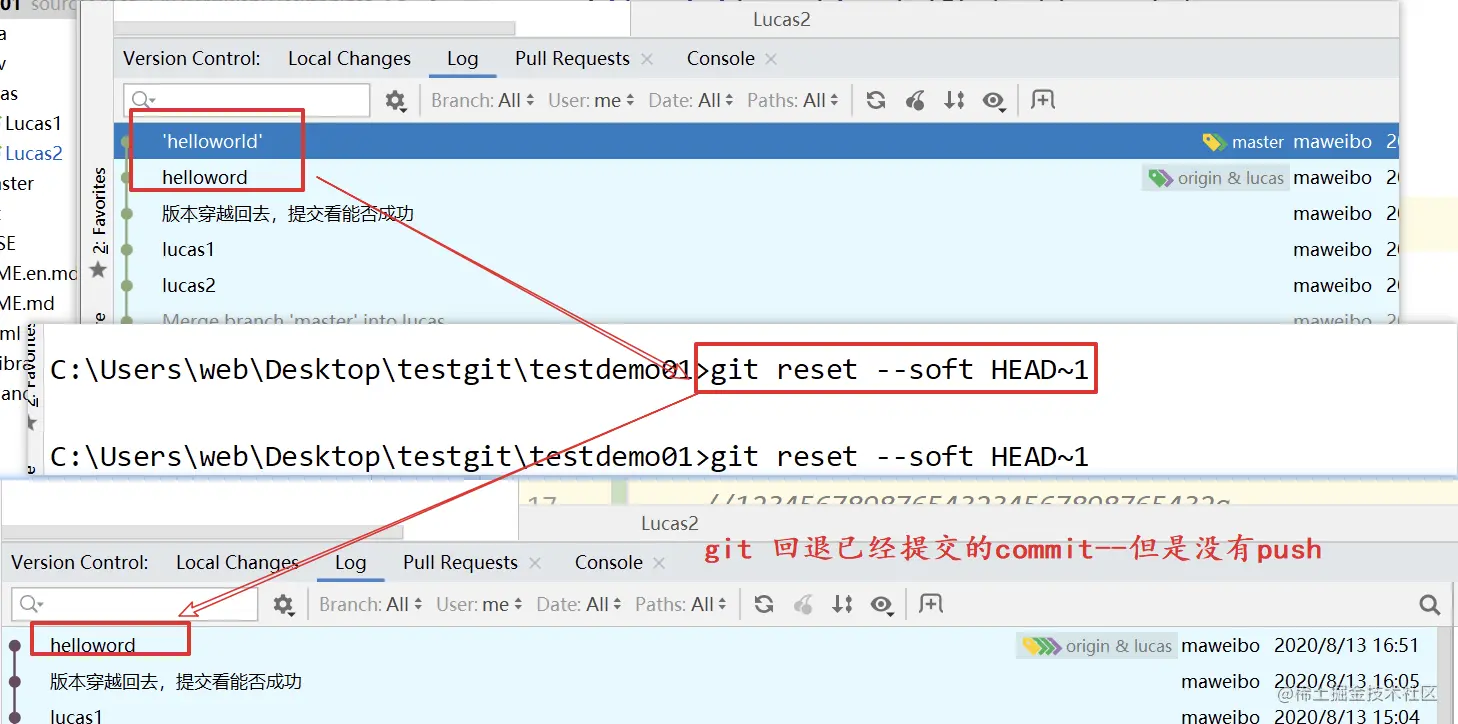The width and height of the screenshot is (1458, 724).
Task: Click the Favorites star icon on left strip
Action: [x=98, y=270]
